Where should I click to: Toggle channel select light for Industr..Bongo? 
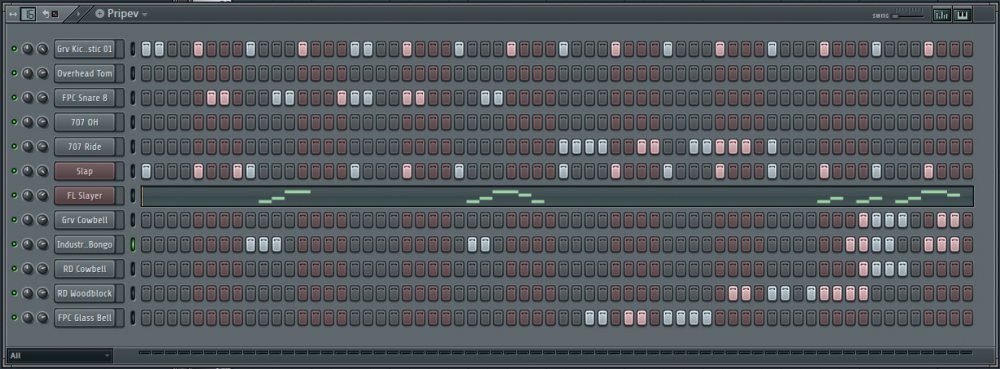(133, 245)
